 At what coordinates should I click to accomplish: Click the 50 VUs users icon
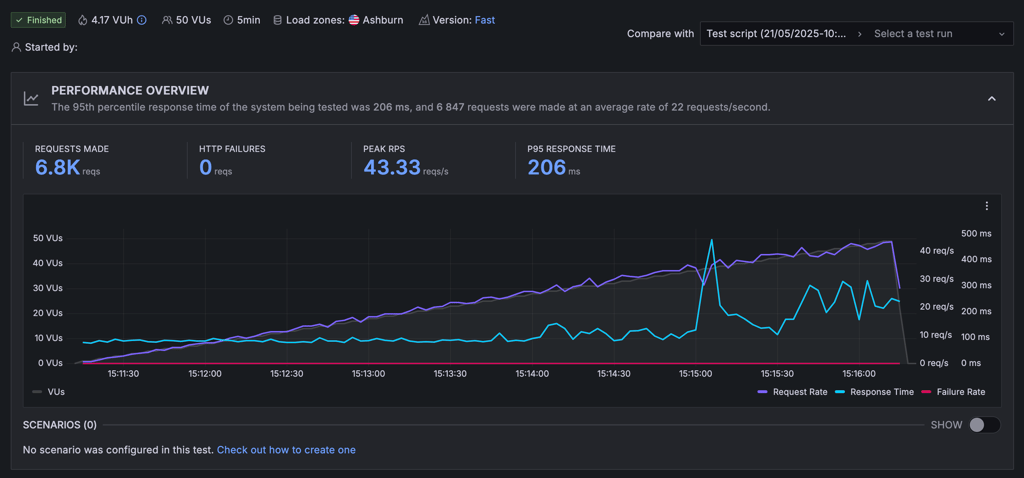[x=167, y=20]
